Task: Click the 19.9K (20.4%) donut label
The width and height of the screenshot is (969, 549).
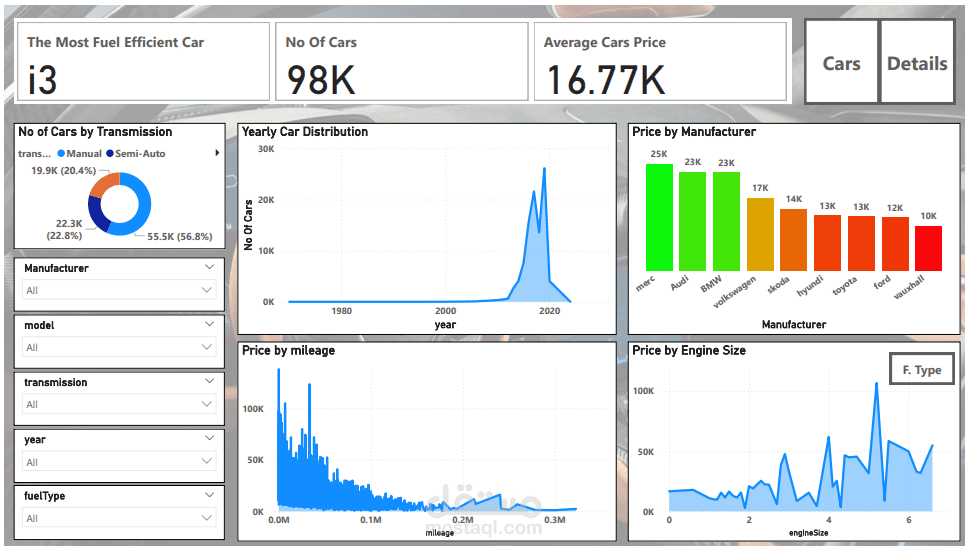Action: (64, 171)
